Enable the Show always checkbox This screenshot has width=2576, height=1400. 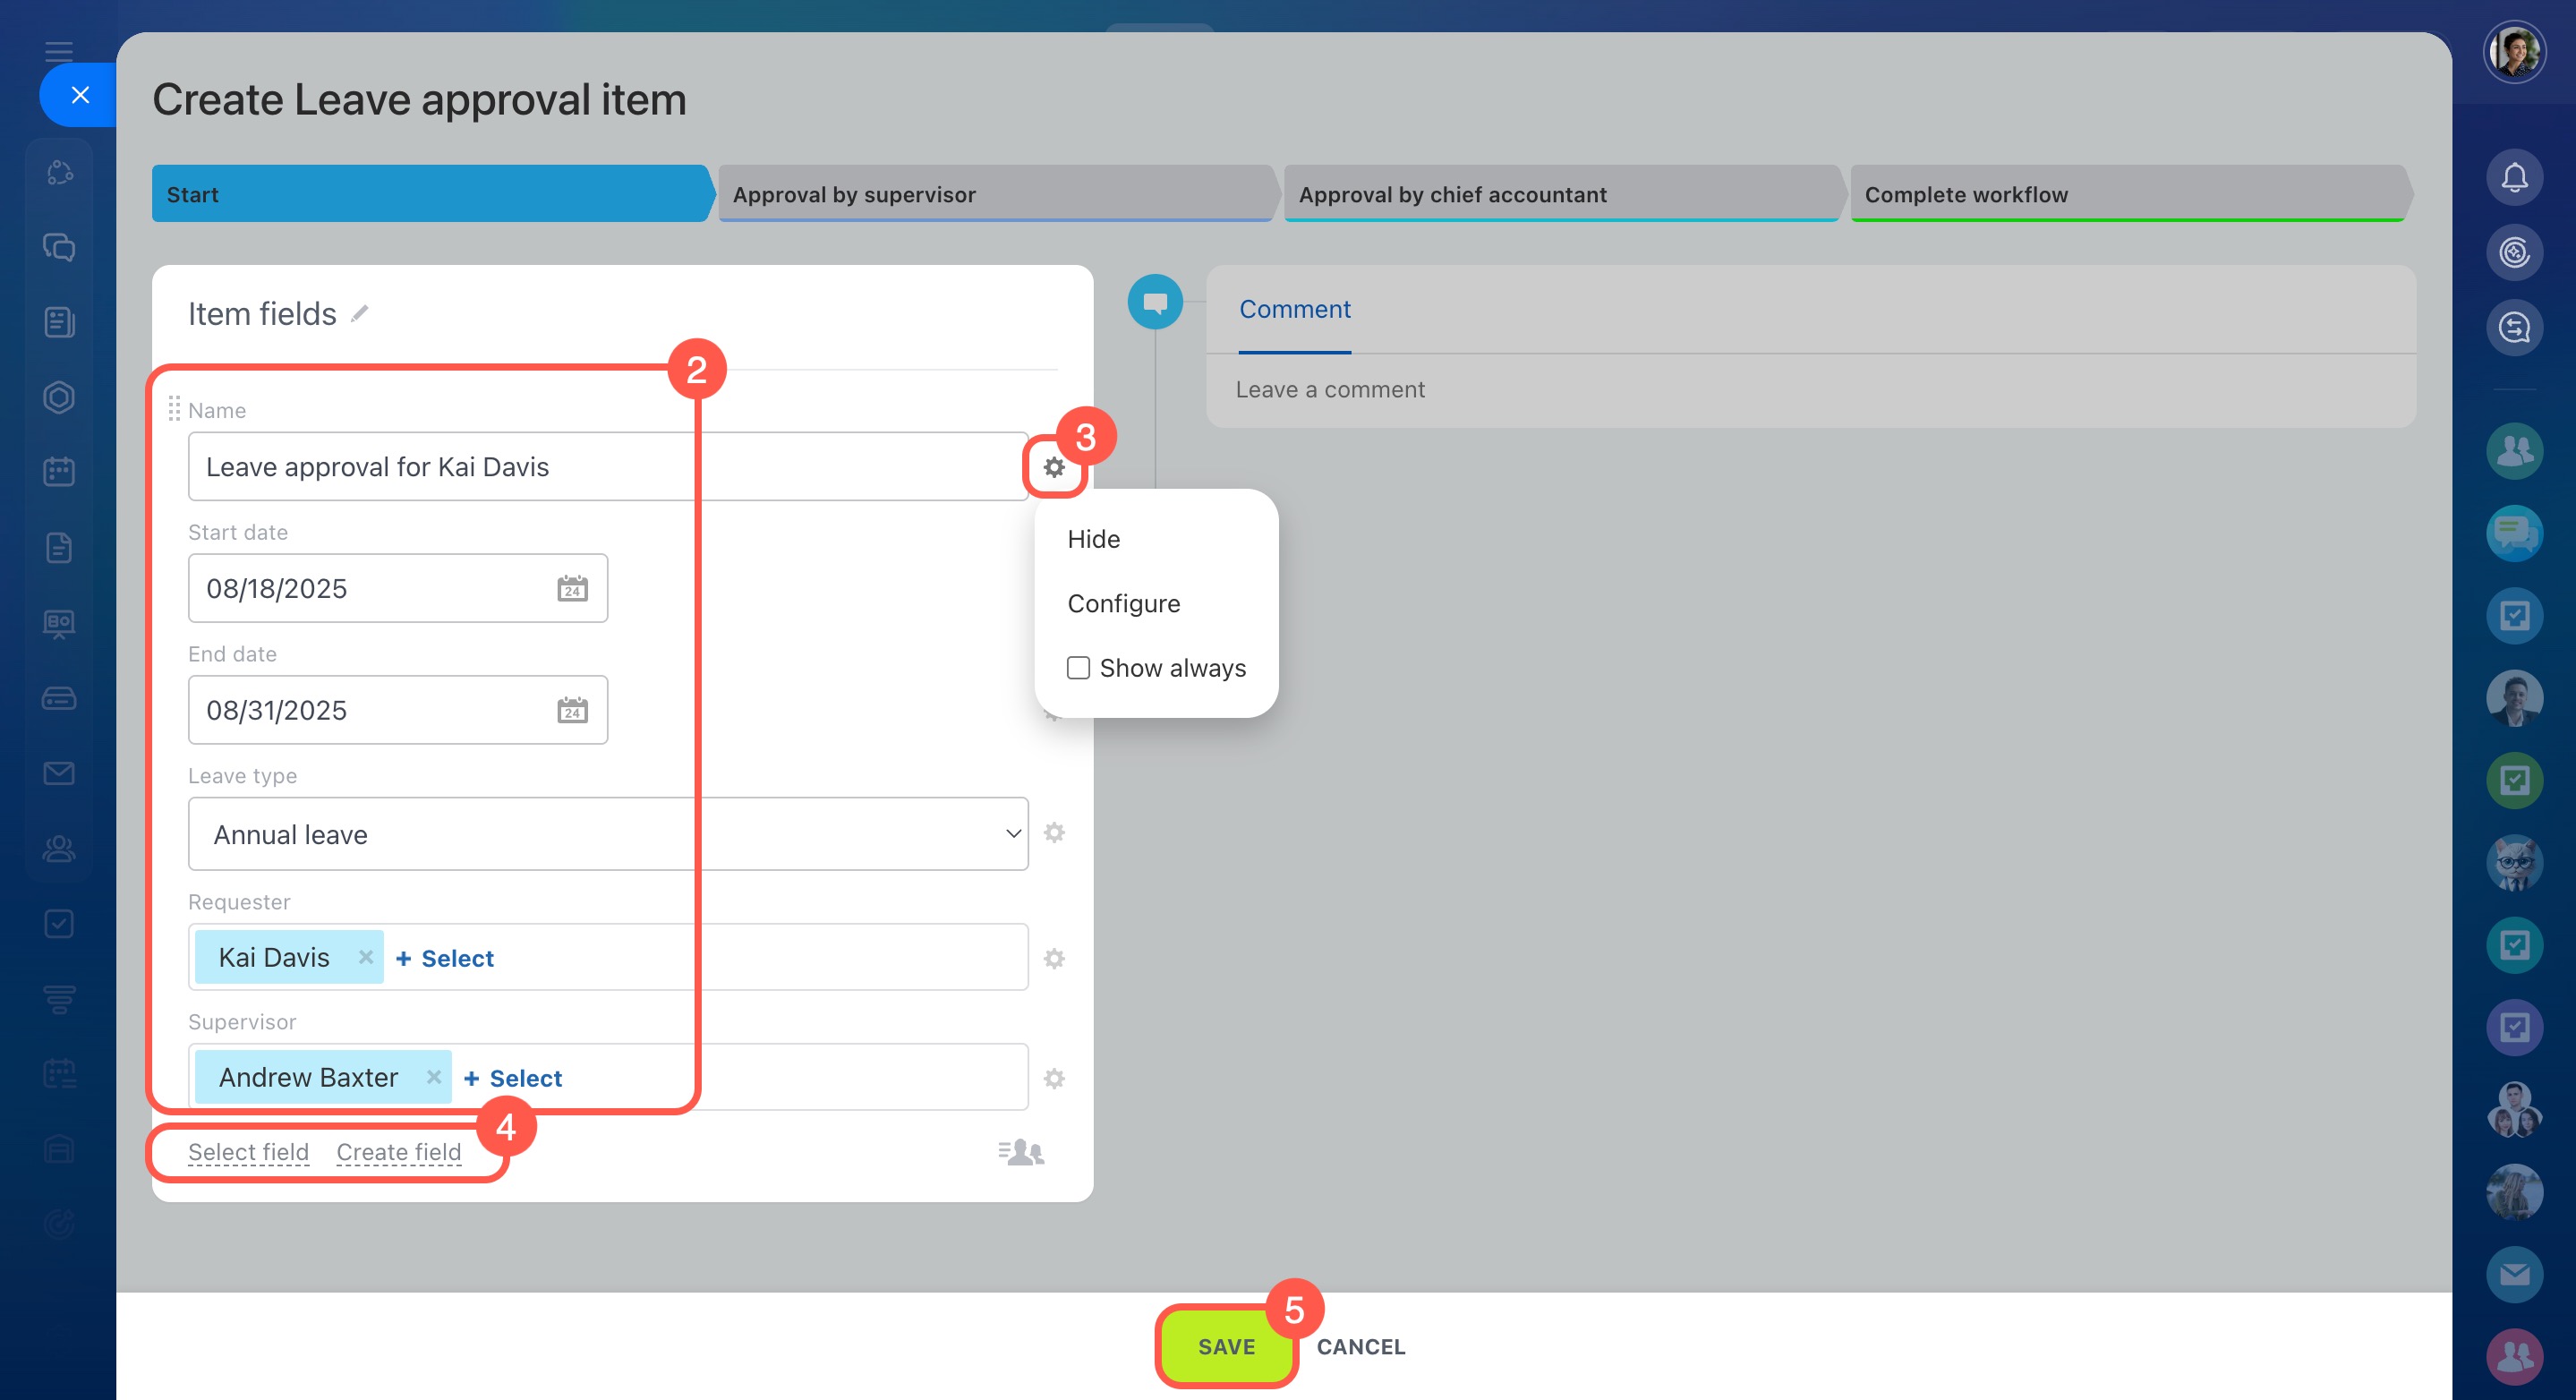pos(1078,668)
